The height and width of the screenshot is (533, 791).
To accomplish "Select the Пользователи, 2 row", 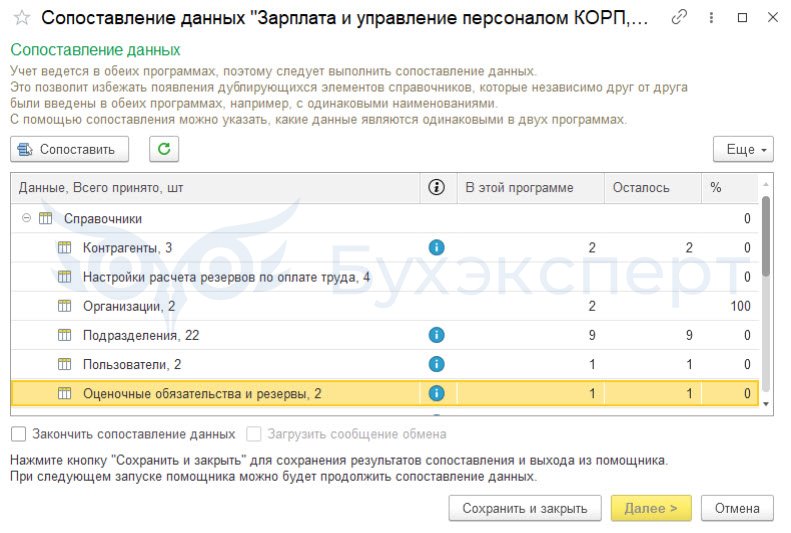I will (x=384, y=364).
